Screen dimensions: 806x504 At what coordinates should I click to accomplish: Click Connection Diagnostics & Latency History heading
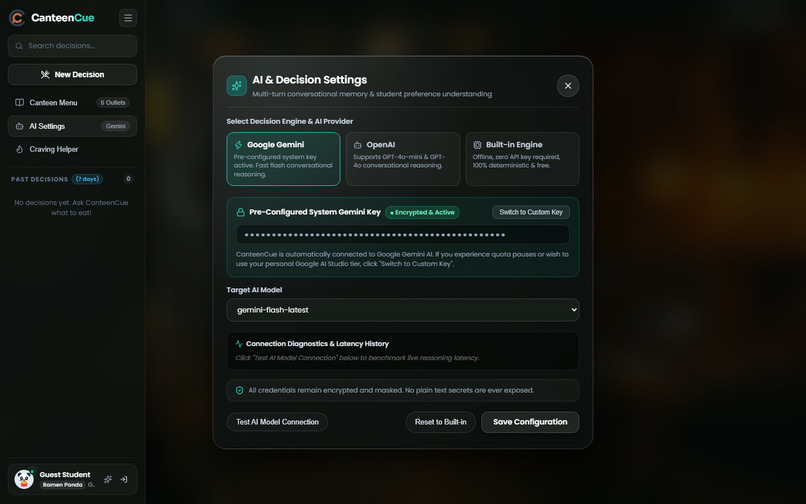[x=317, y=344]
